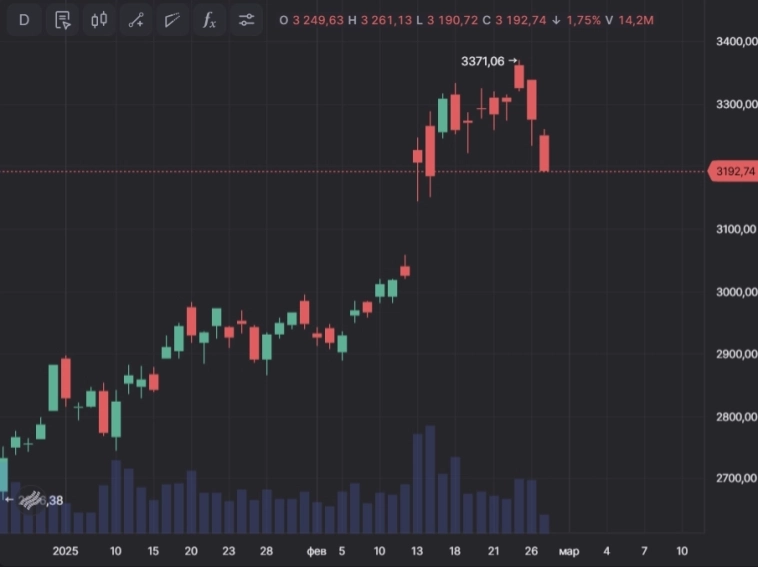Open the D timeframe selector

click(x=24, y=20)
